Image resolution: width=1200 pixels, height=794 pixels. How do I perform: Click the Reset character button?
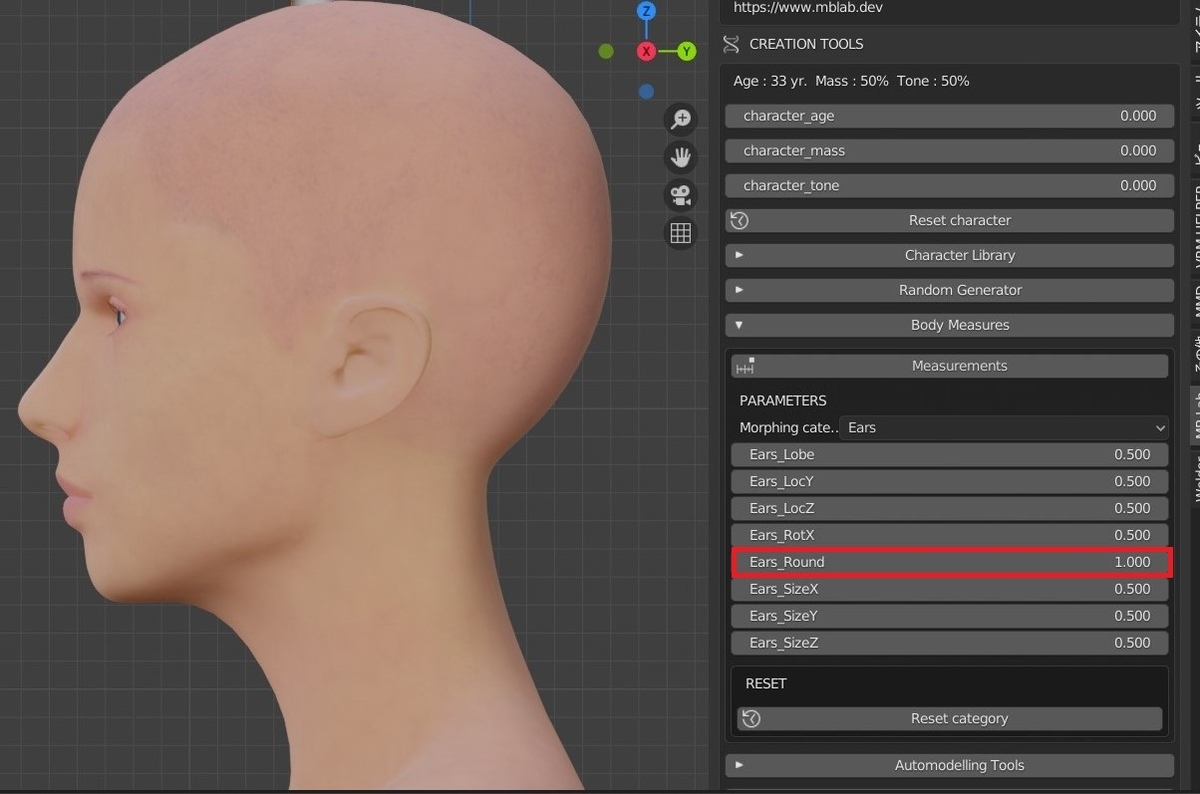(x=949, y=220)
